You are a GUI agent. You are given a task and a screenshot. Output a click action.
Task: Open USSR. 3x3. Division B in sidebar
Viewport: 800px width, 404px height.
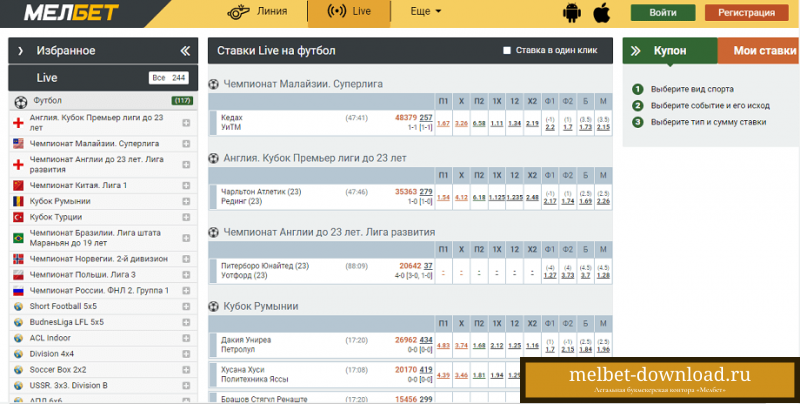click(x=68, y=386)
